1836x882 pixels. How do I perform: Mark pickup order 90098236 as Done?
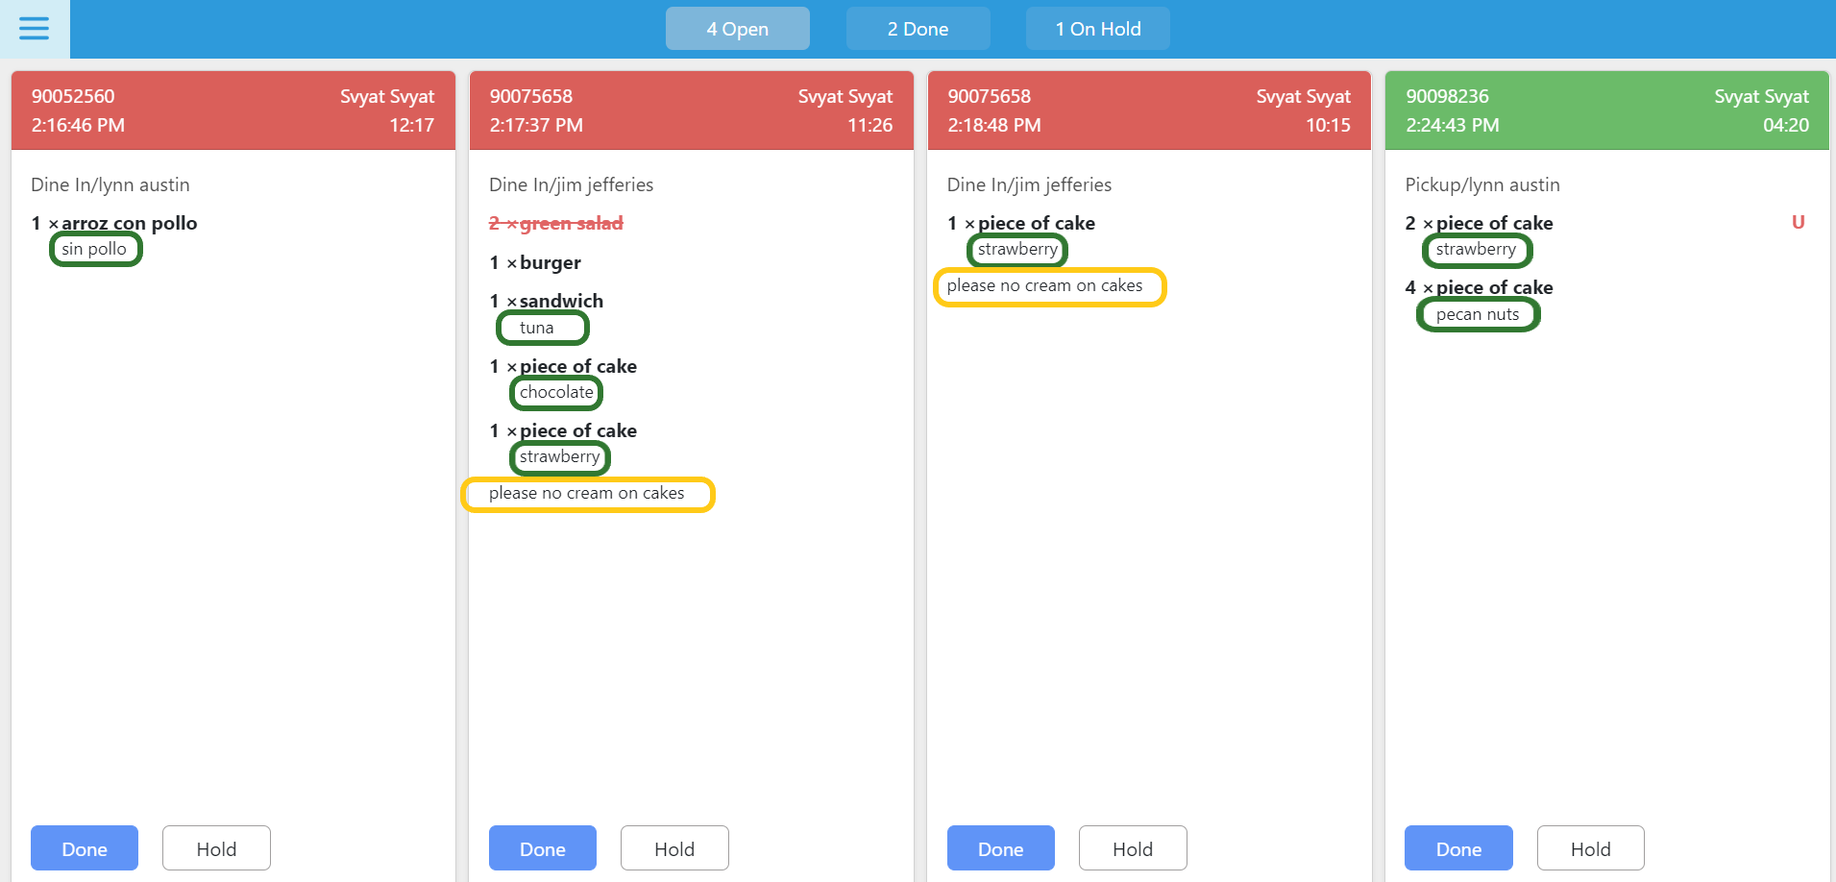pos(1458,848)
